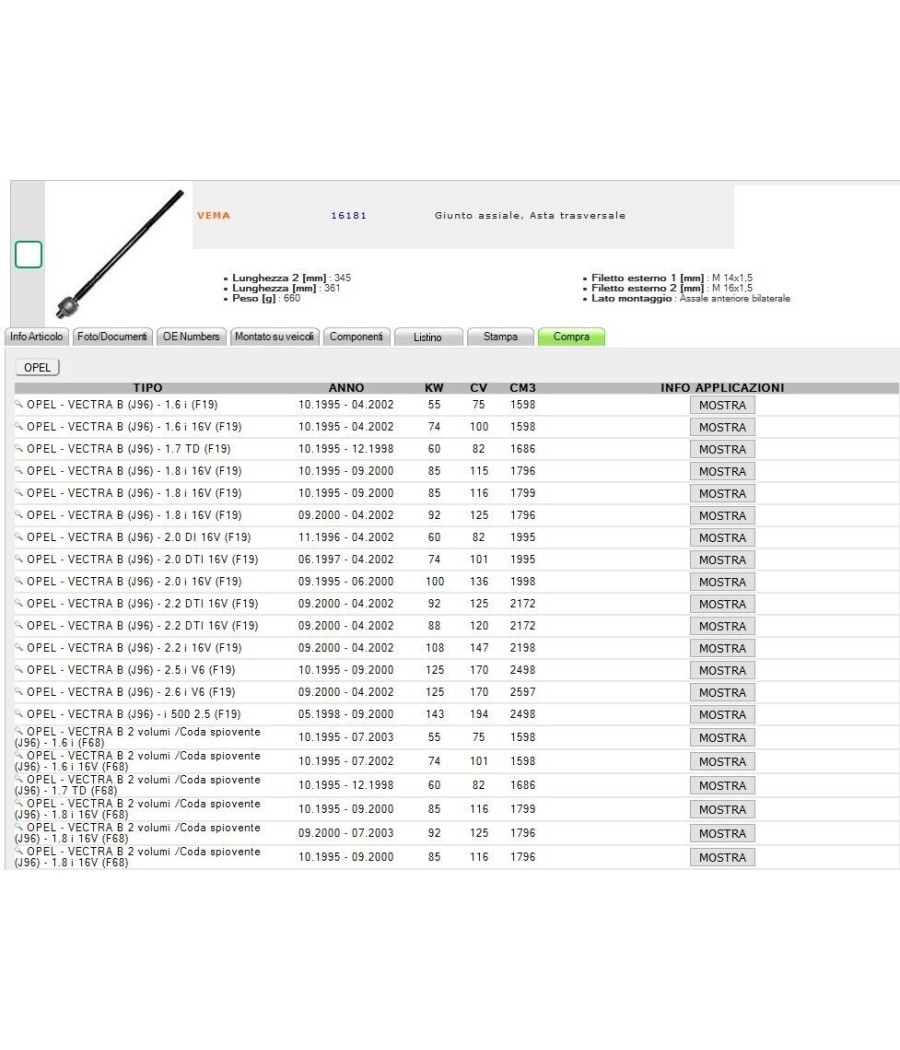This screenshot has width=900, height=1050.
Task: Click the green Compra button
Action: click(571, 336)
